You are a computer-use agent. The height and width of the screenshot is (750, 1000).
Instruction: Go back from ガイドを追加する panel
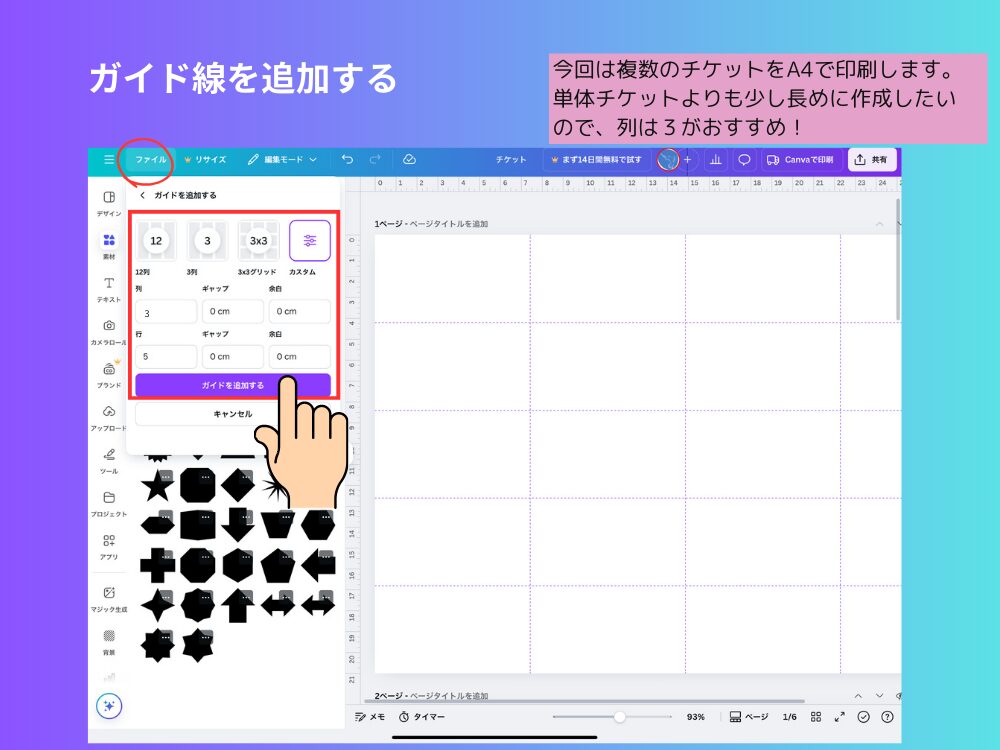coord(142,198)
